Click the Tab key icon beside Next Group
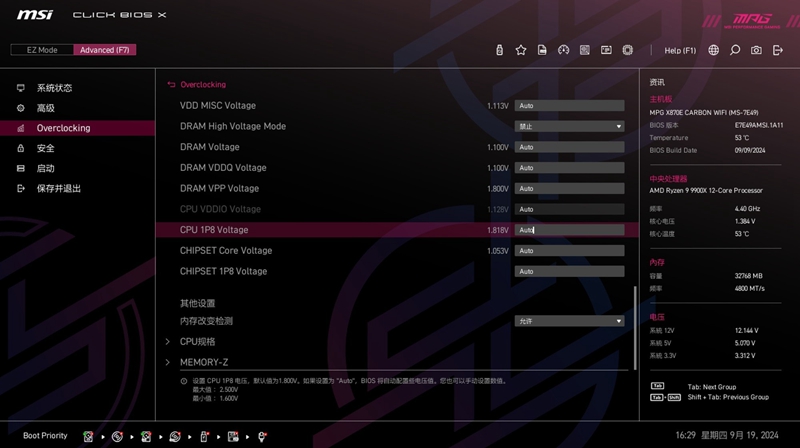 click(657, 386)
